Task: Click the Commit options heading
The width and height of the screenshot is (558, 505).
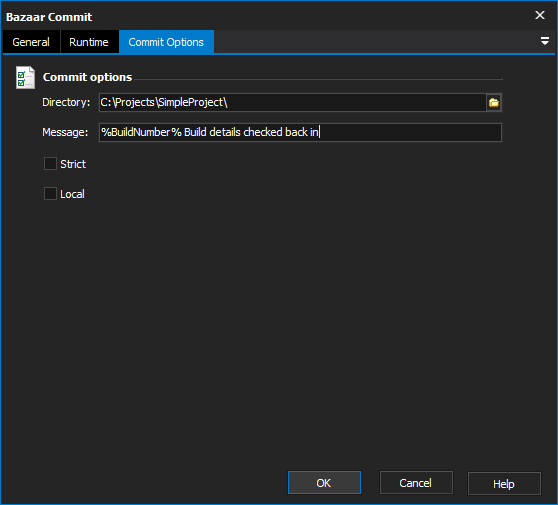Action: tap(87, 77)
